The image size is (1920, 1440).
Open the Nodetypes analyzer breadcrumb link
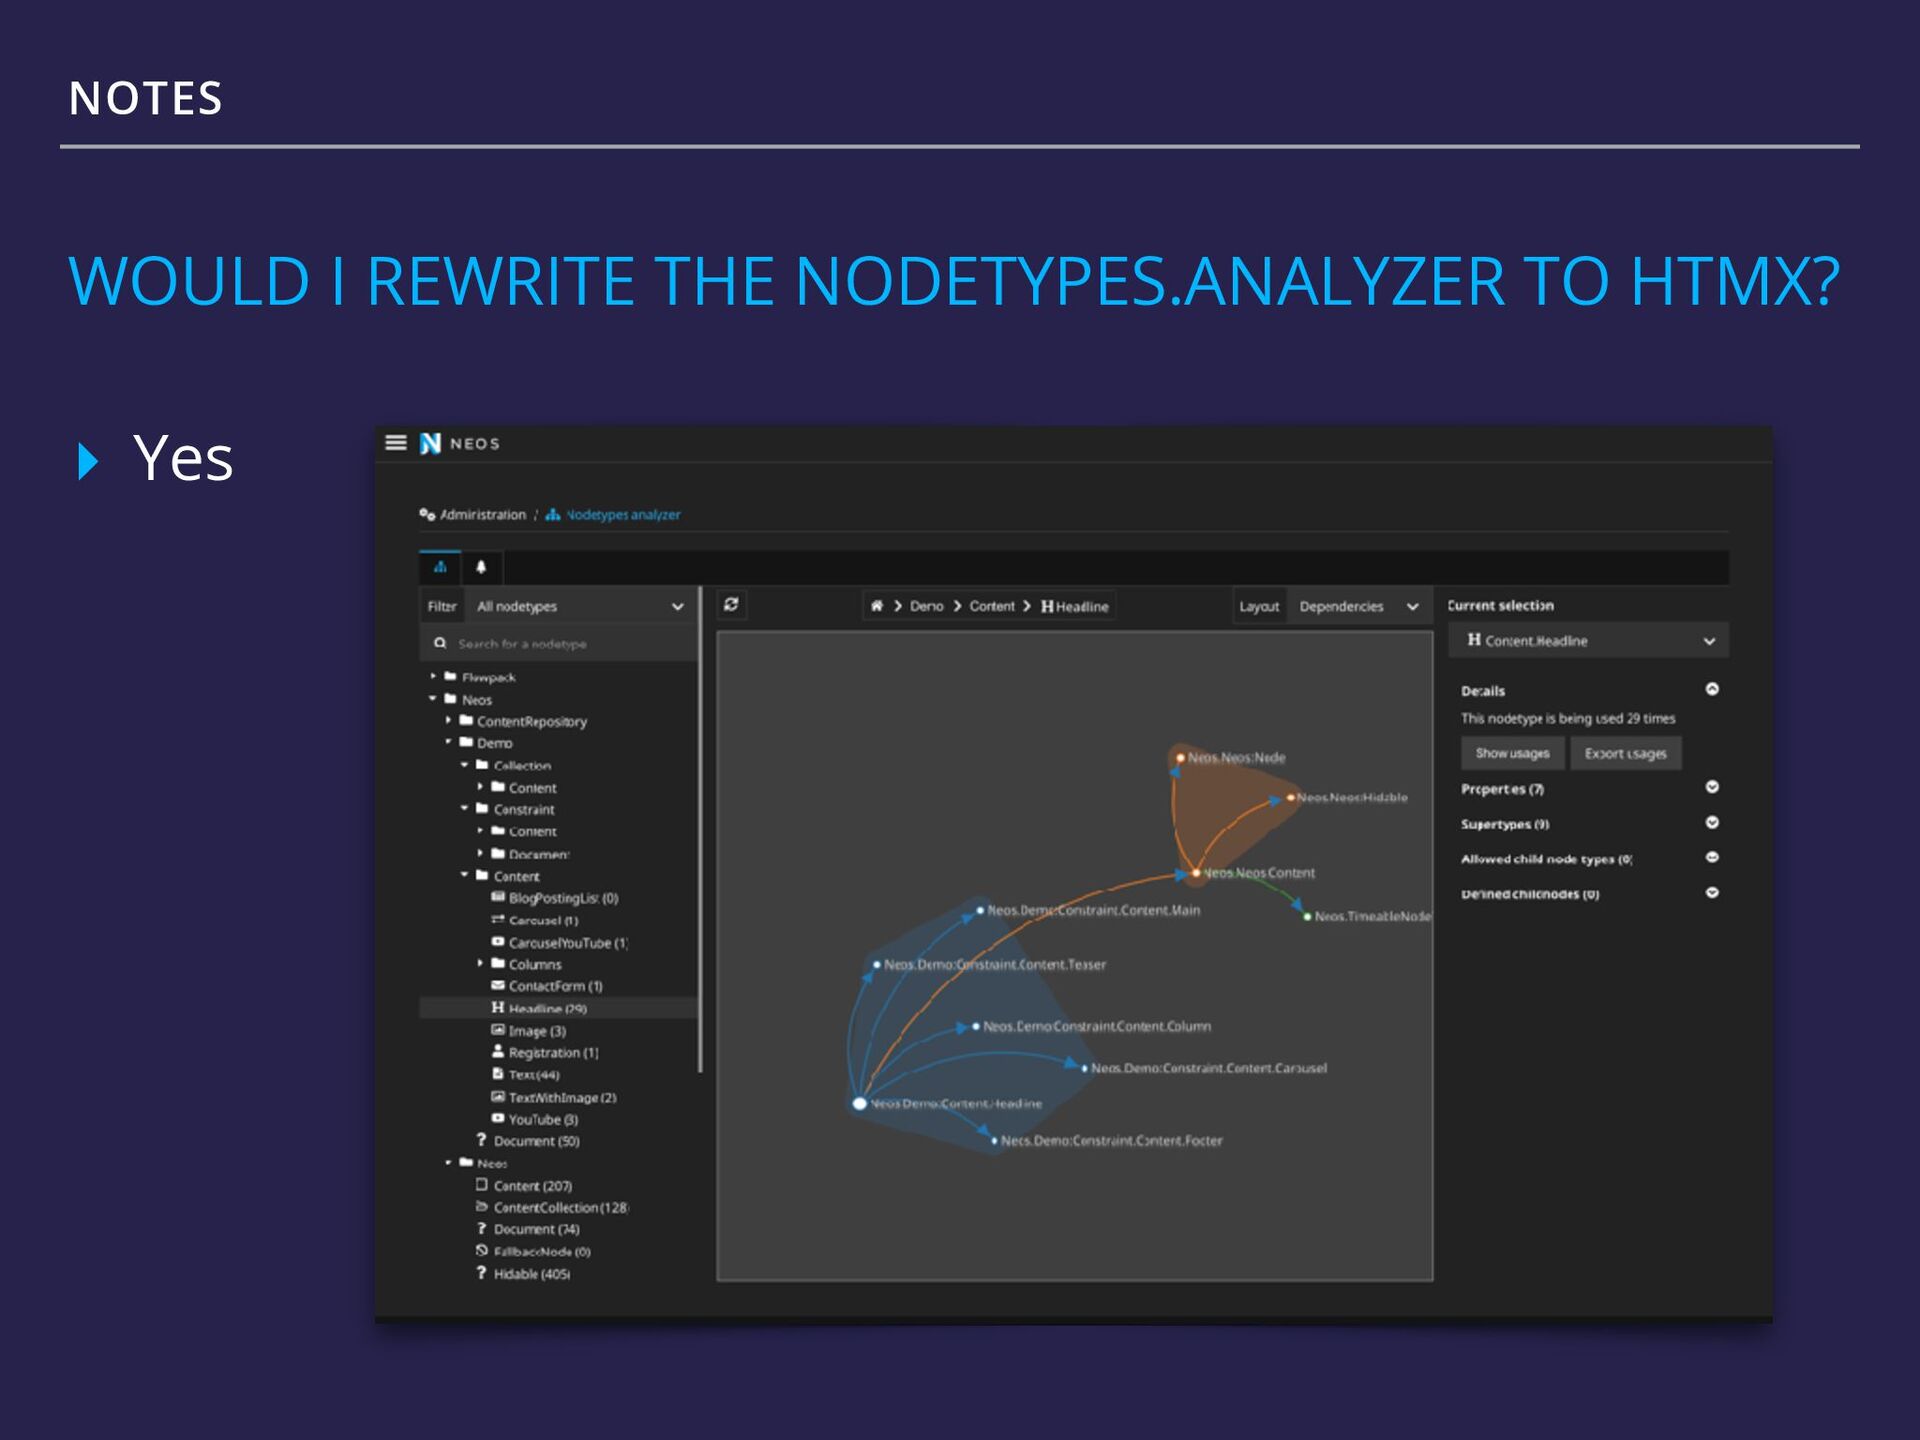(x=613, y=515)
